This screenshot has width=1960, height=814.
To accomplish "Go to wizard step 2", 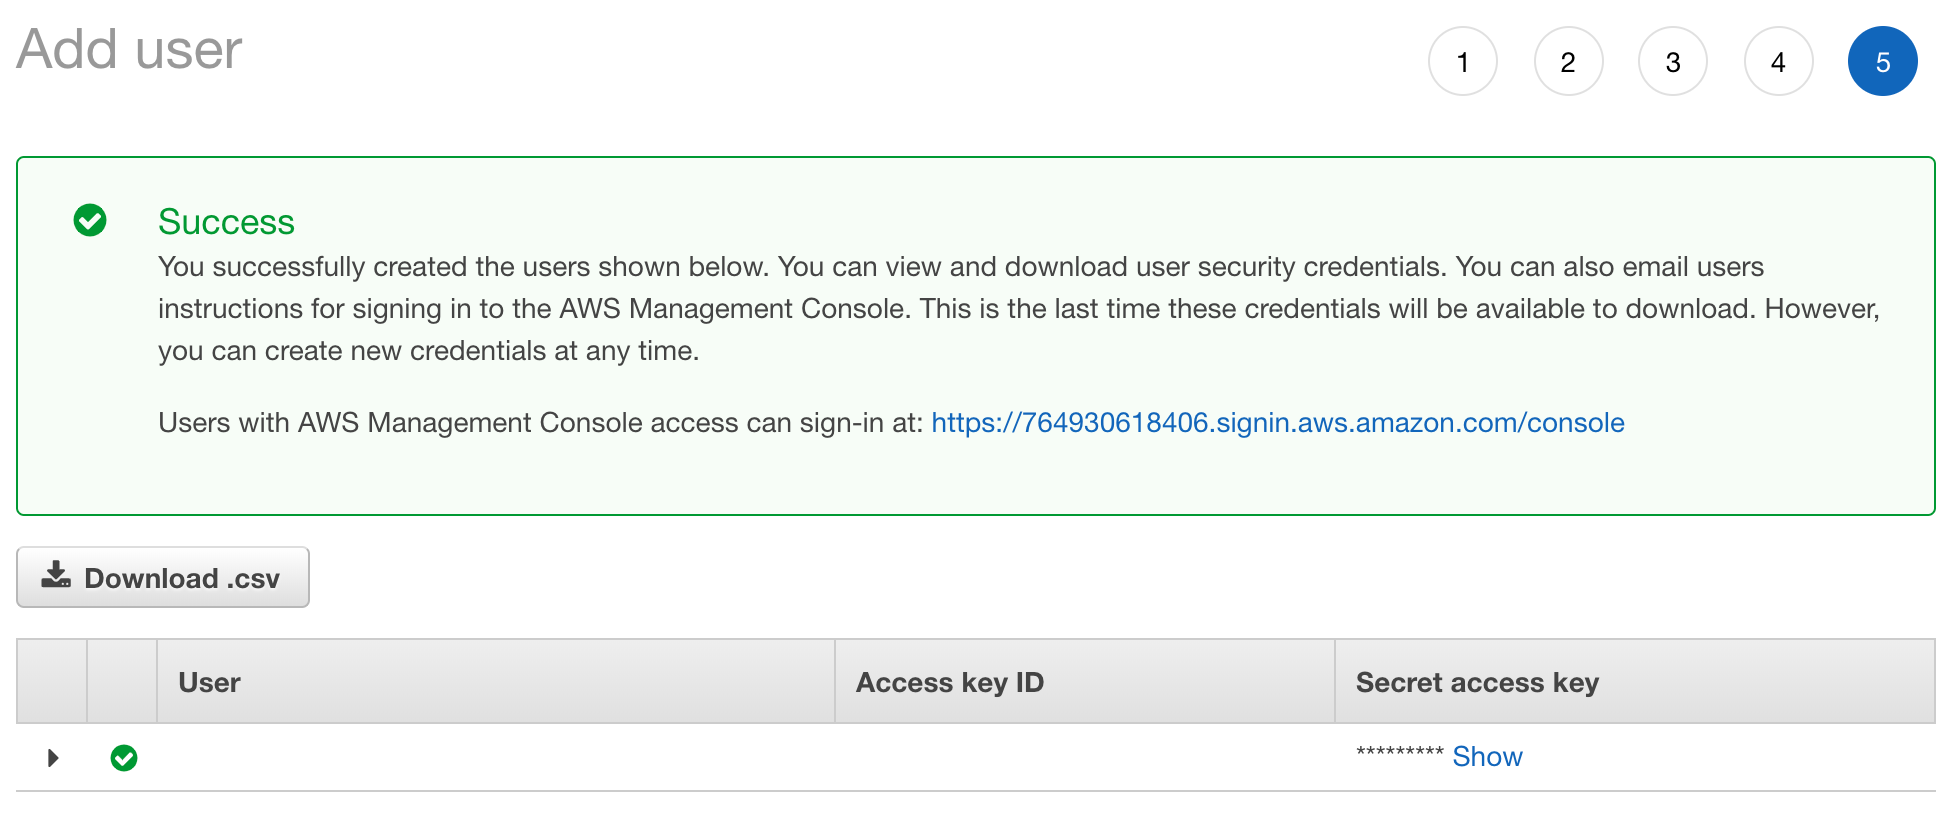I will (1568, 62).
